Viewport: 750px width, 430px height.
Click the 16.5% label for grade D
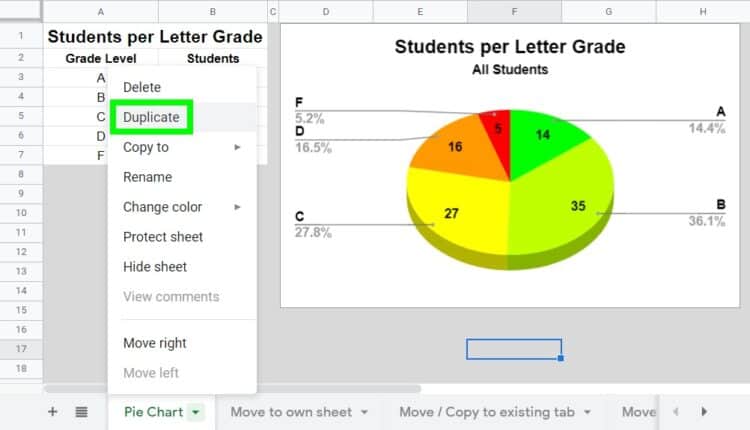coord(313,147)
